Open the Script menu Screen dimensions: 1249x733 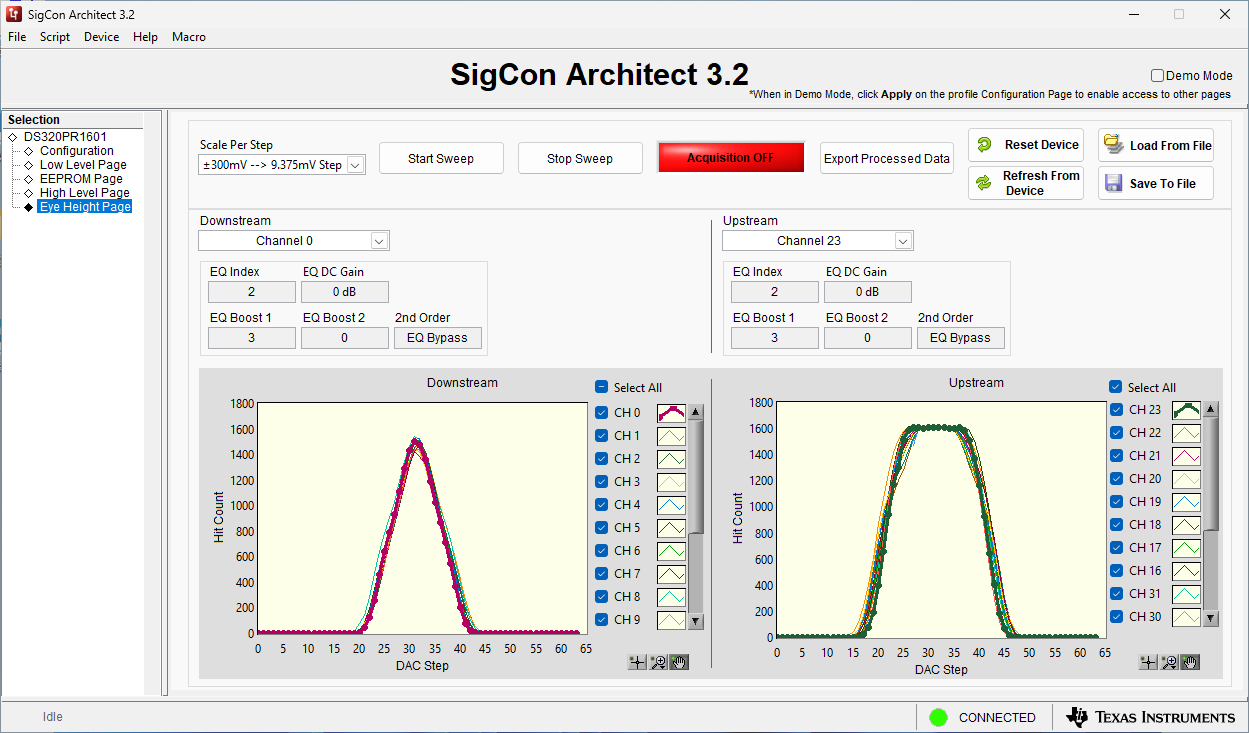pos(54,37)
